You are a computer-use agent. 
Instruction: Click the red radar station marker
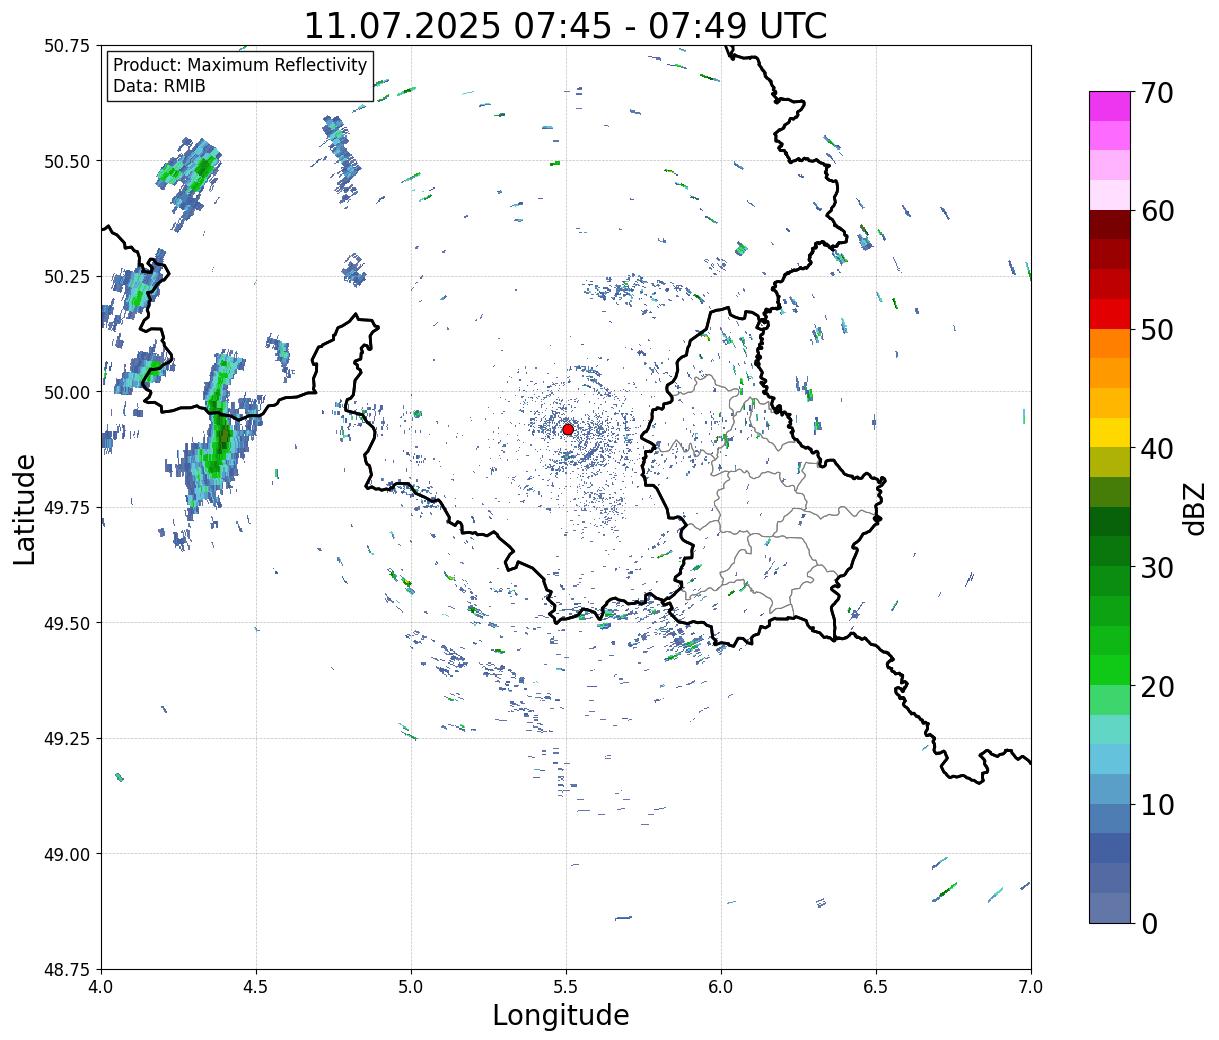point(568,429)
